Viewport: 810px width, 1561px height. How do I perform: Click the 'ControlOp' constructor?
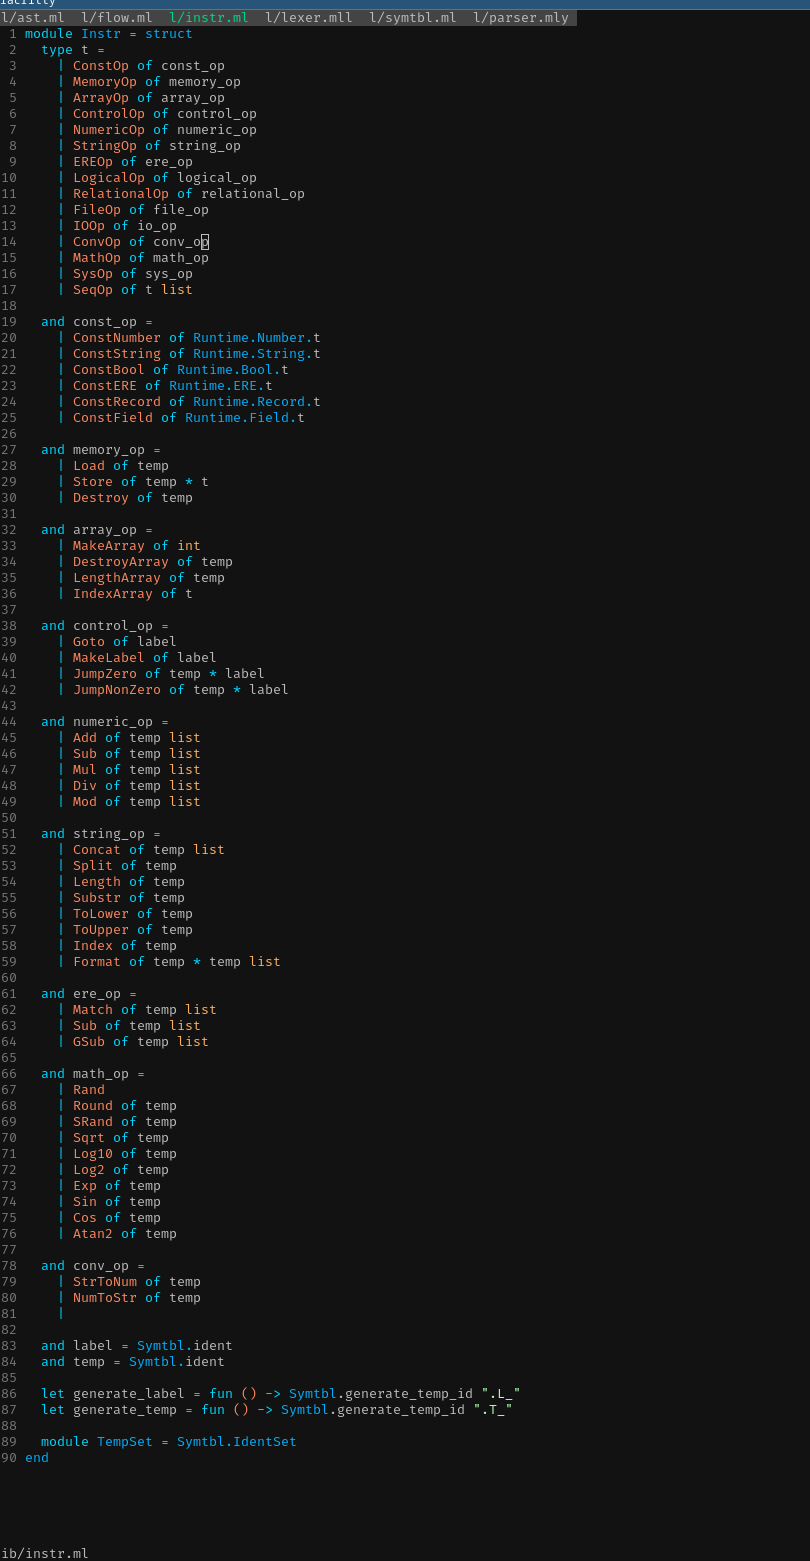tap(109, 114)
